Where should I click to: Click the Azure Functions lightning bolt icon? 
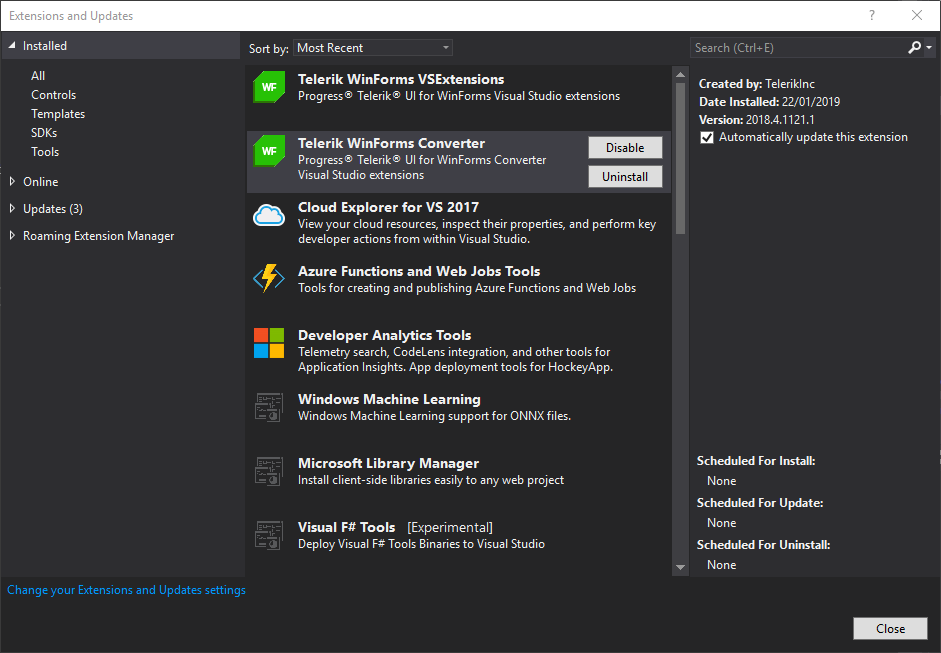269,278
